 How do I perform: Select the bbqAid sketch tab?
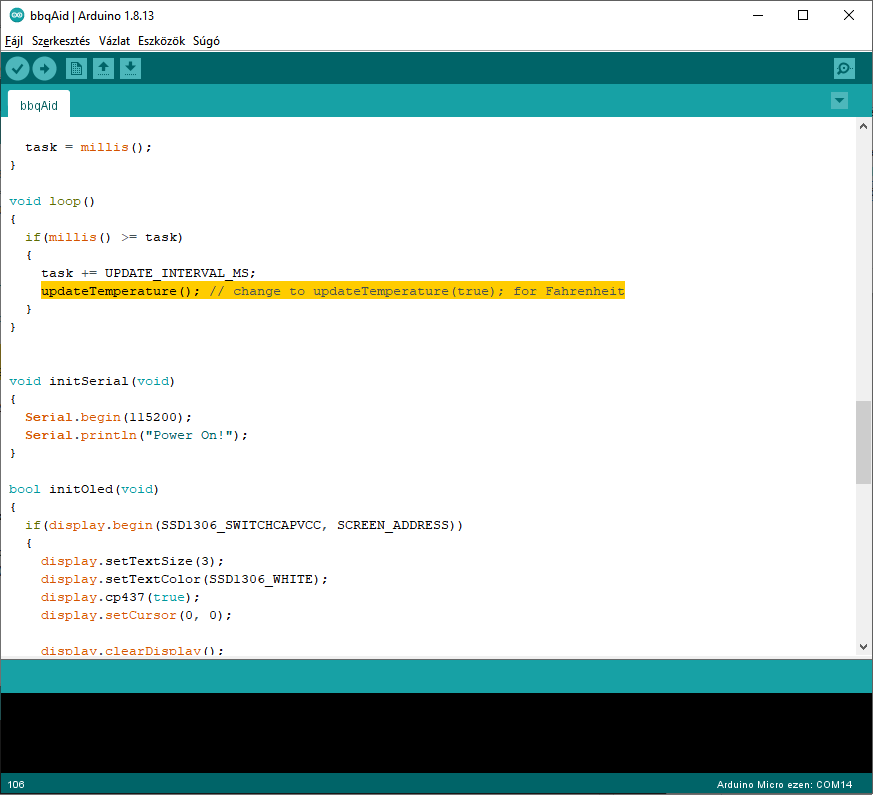[39, 105]
